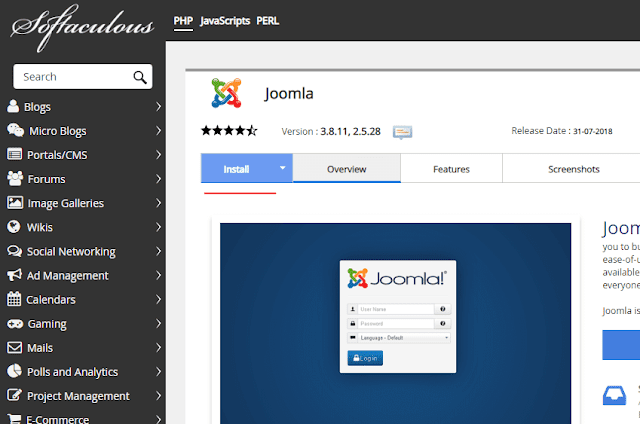The height and width of the screenshot is (424, 640).
Task: Click the Polls and Analytics pie chart icon
Action: pos(14,371)
